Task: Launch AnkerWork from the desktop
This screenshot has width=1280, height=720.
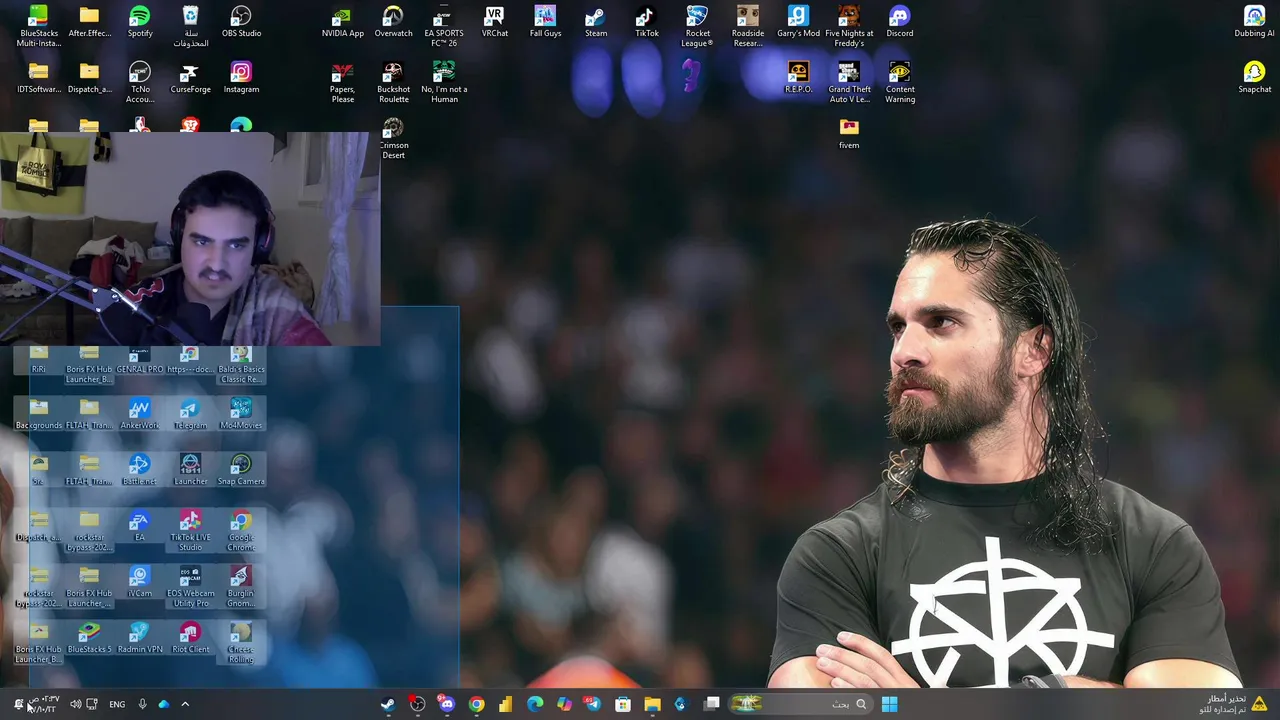Action: [139, 414]
